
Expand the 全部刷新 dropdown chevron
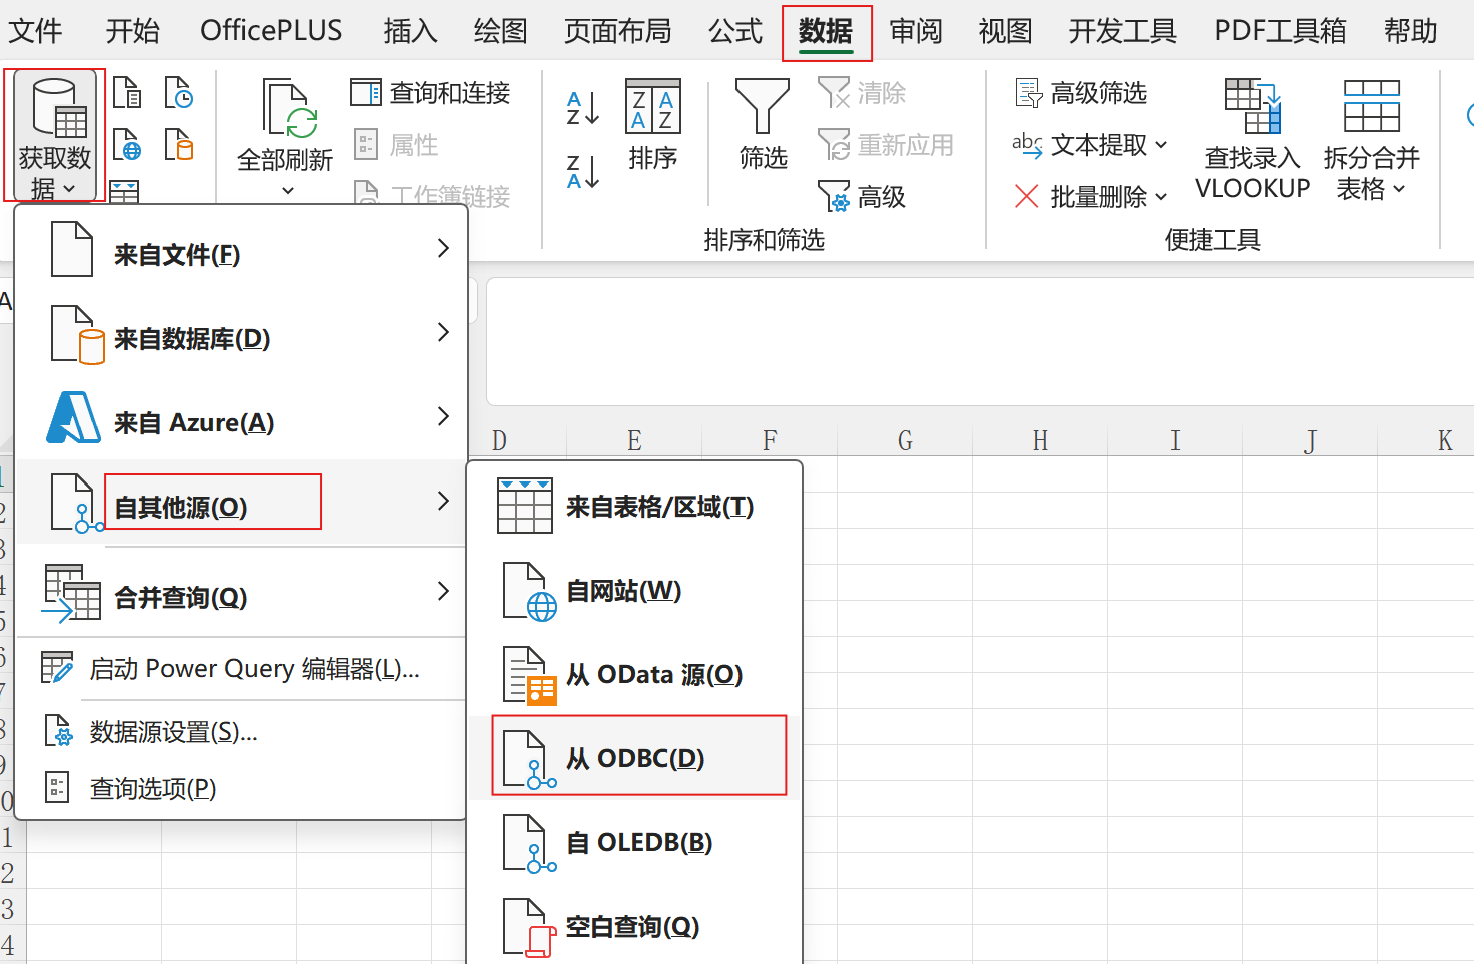[x=286, y=189]
